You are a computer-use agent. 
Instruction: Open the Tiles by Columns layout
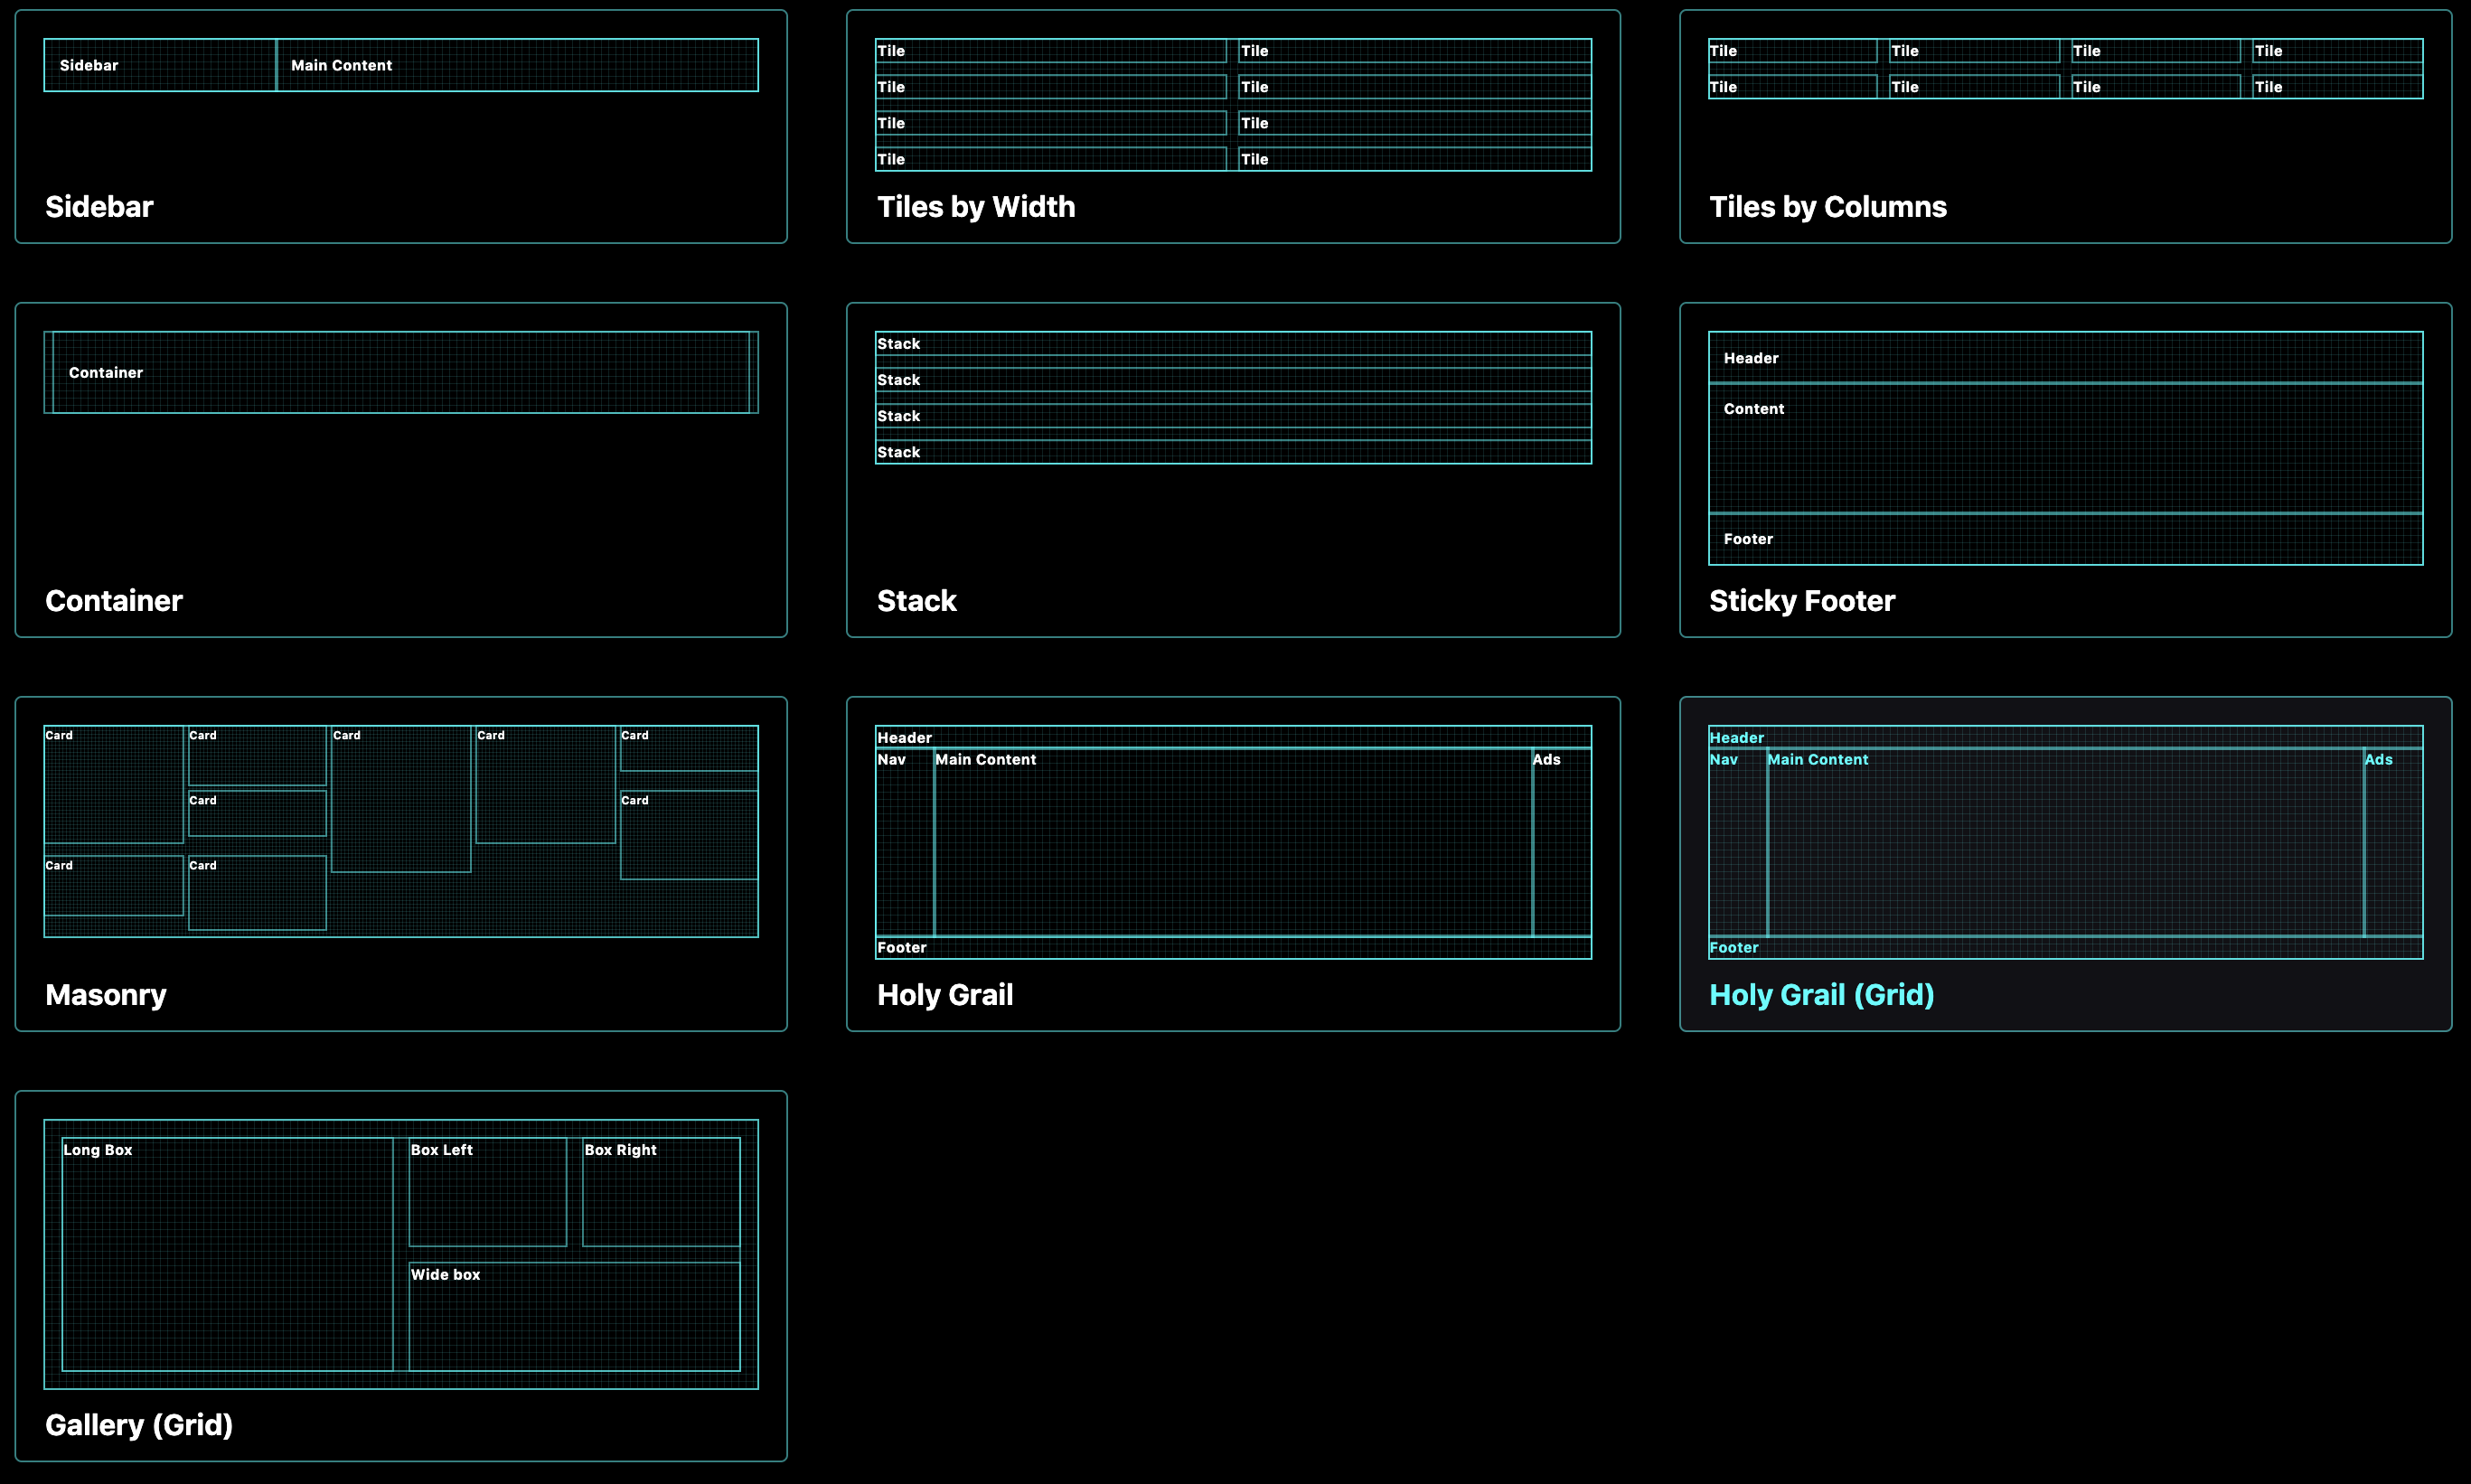[x=2066, y=127]
